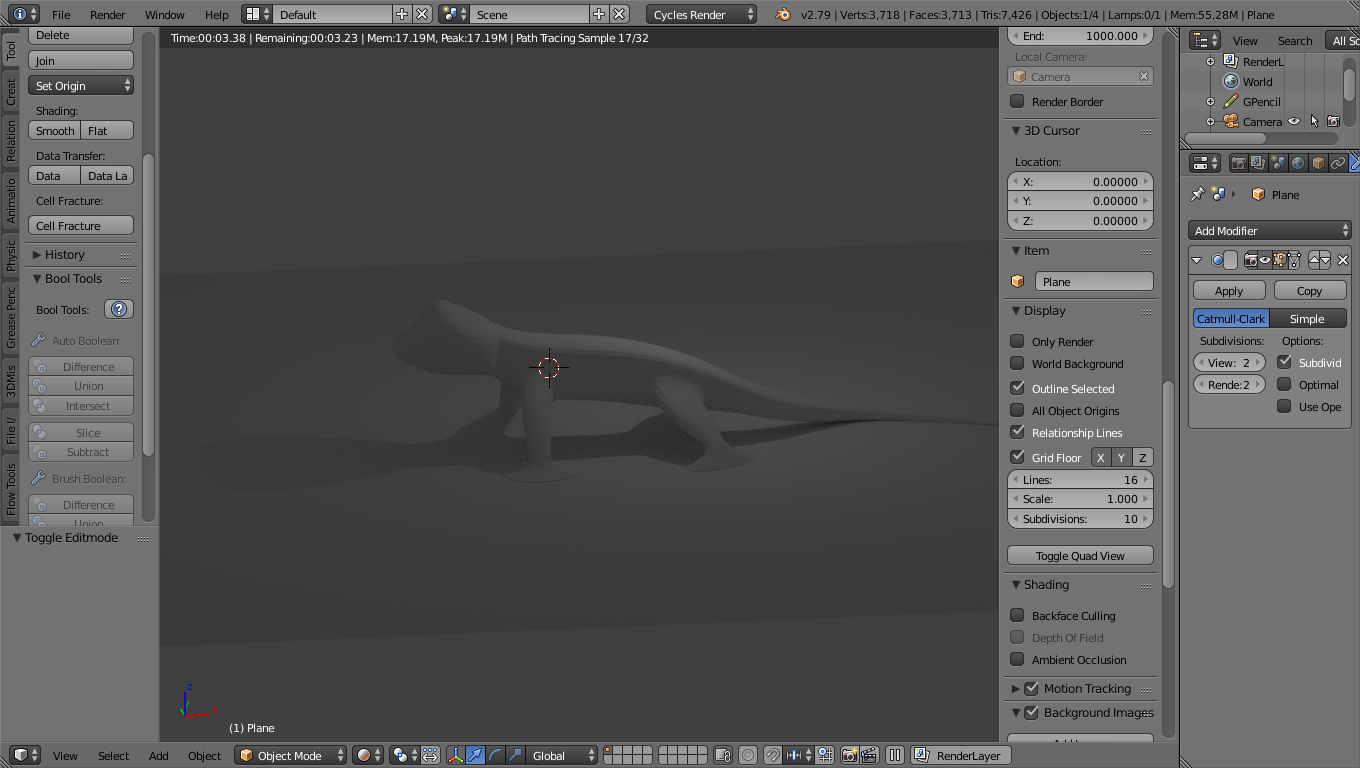Open the Render properties tab icon
1360x768 pixels.
point(1238,163)
